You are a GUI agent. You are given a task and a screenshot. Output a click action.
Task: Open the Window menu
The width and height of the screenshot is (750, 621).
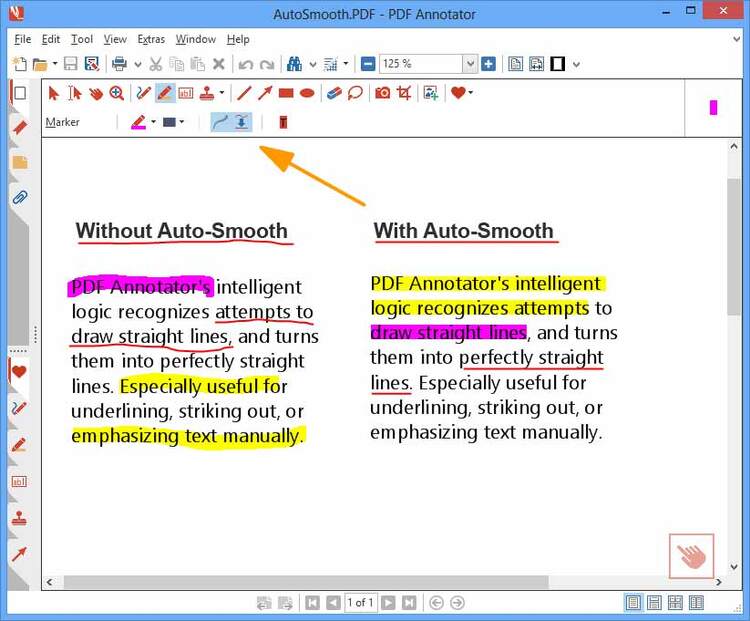point(196,39)
